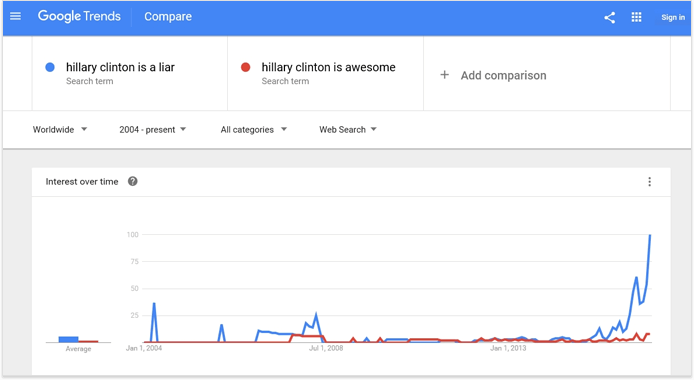Open the 2004 - present date range dropdown
The height and width of the screenshot is (380, 694).
coord(152,130)
